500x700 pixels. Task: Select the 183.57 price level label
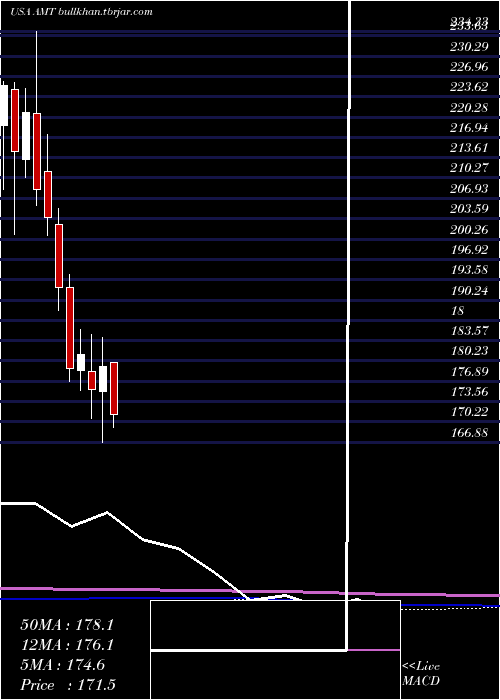pyautogui.click(x=469, y=331)
